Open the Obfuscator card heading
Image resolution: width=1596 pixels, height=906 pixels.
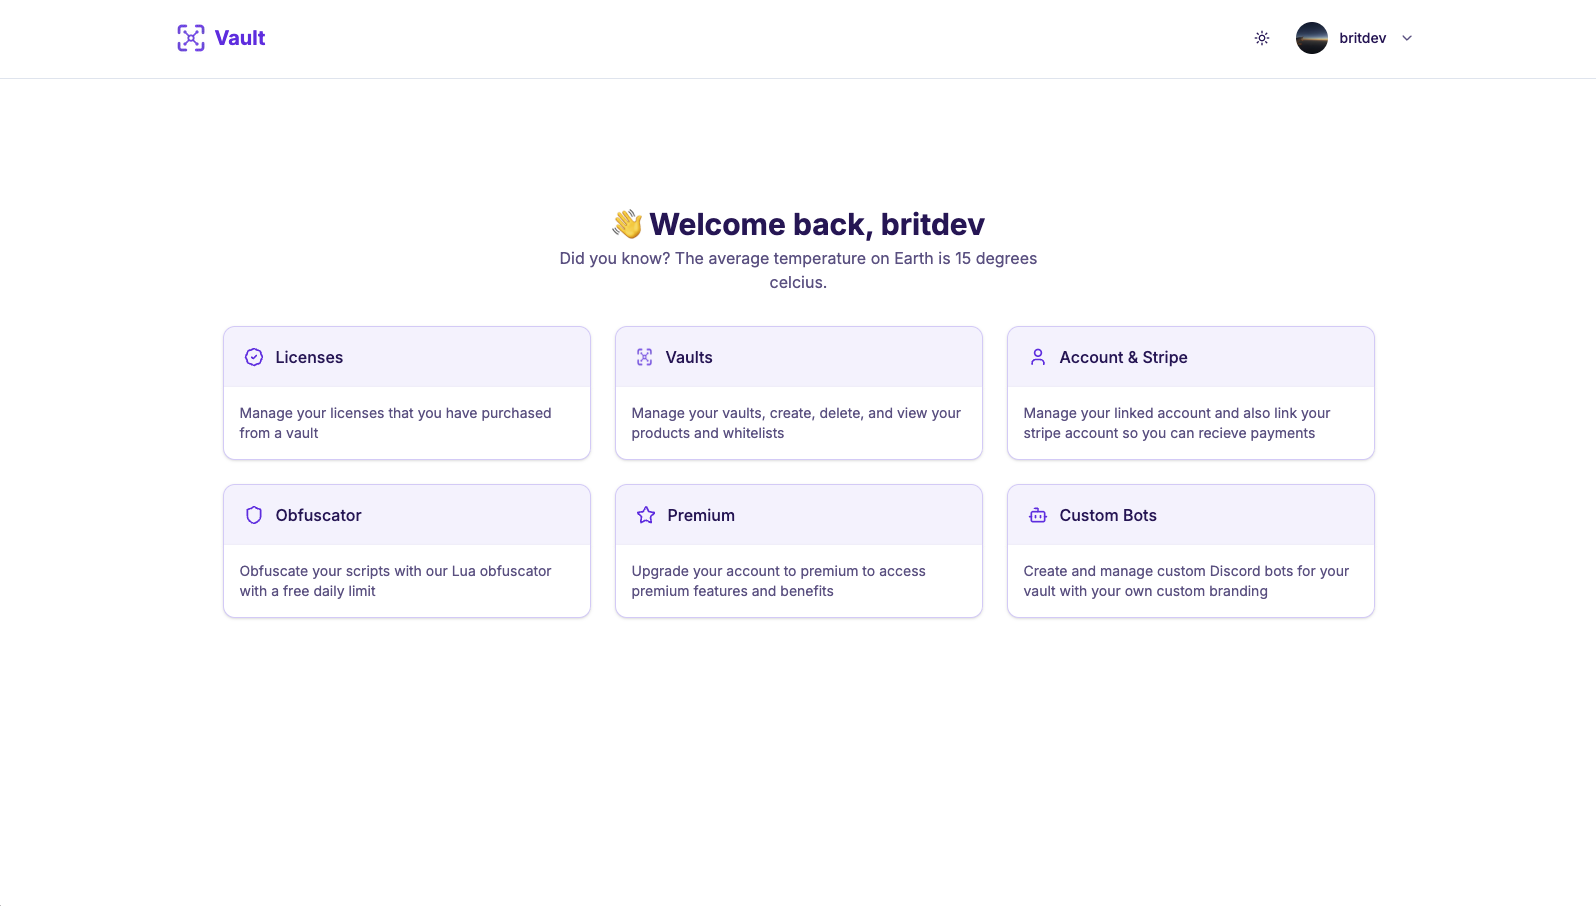[318, 515]
